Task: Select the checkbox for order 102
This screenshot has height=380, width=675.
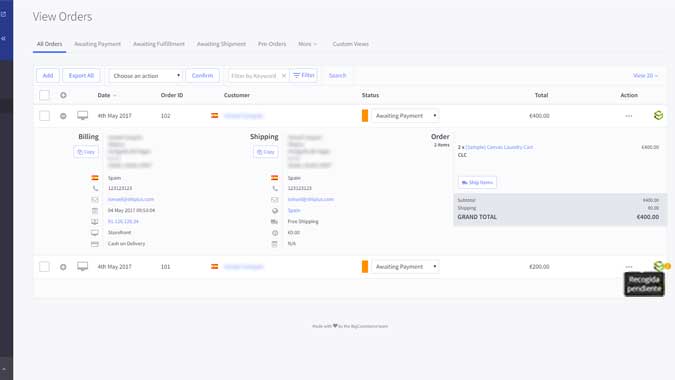Action: pos(44,116)
